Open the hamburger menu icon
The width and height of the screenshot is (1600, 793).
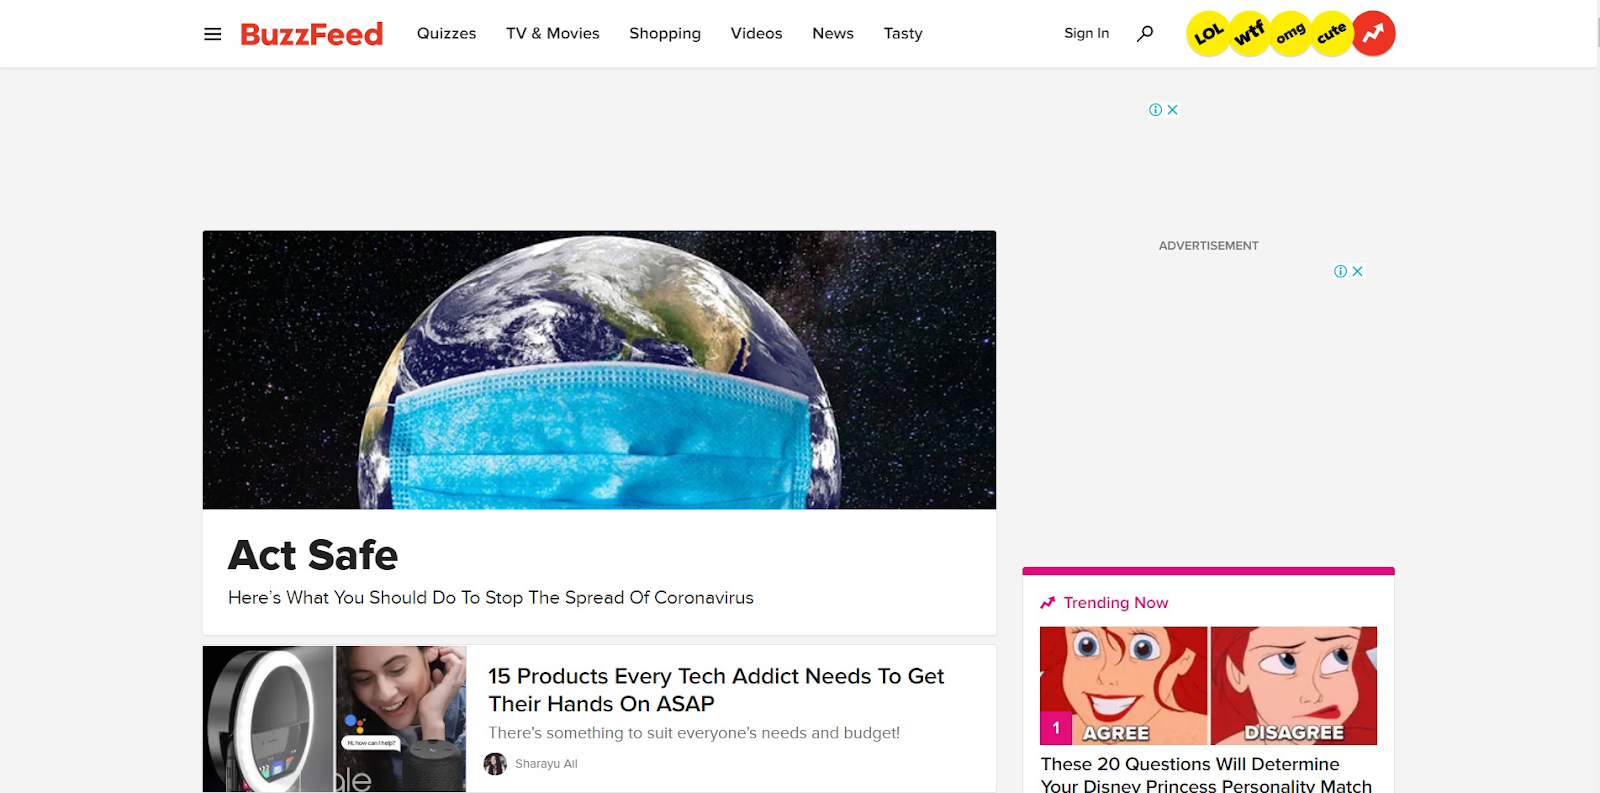[212, 34]
